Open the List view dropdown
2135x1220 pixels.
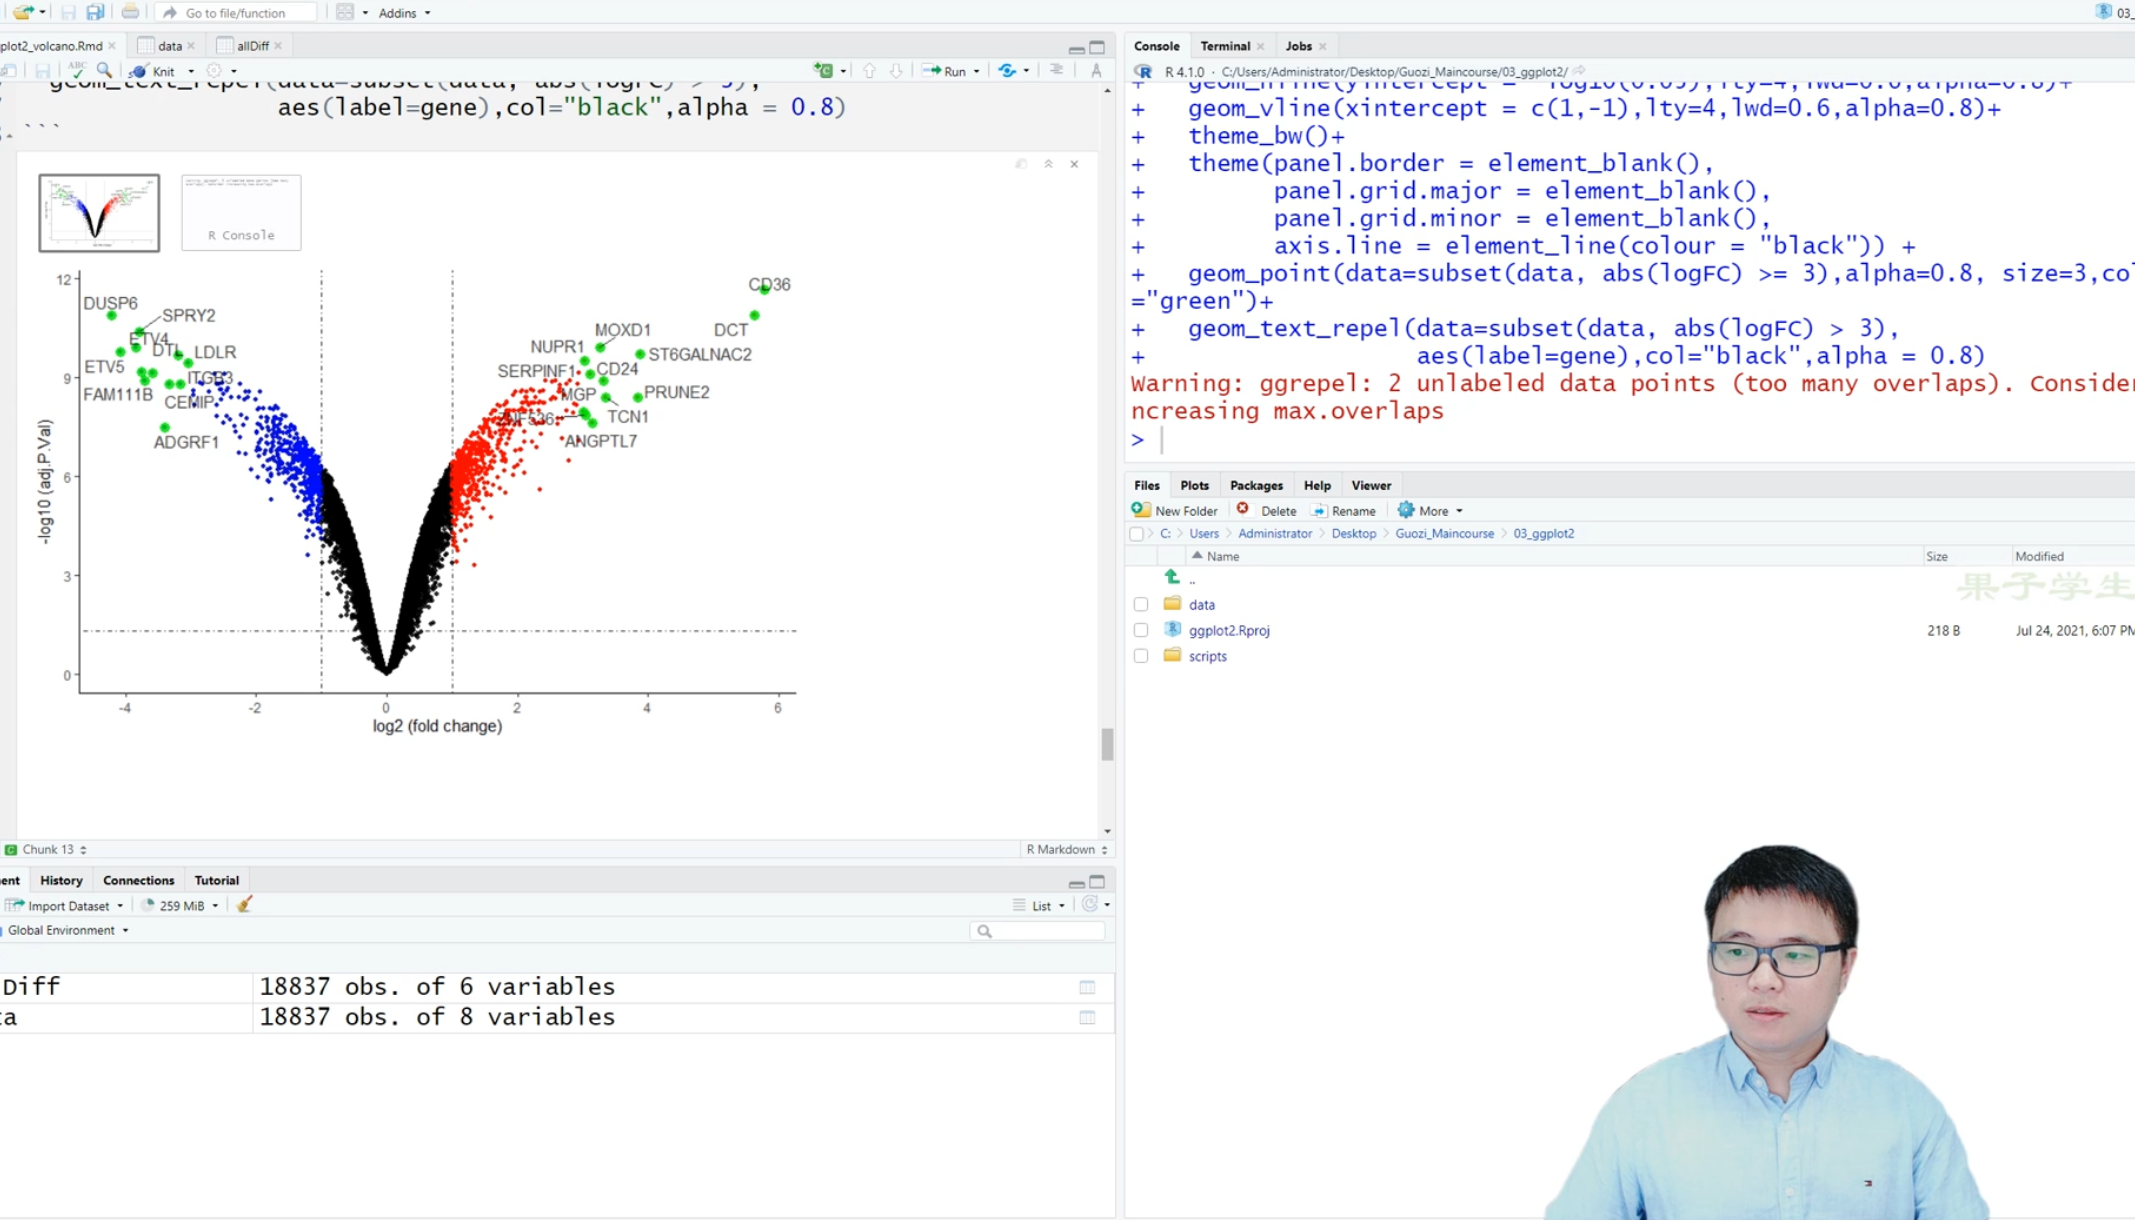click(x=1039, y=905)
